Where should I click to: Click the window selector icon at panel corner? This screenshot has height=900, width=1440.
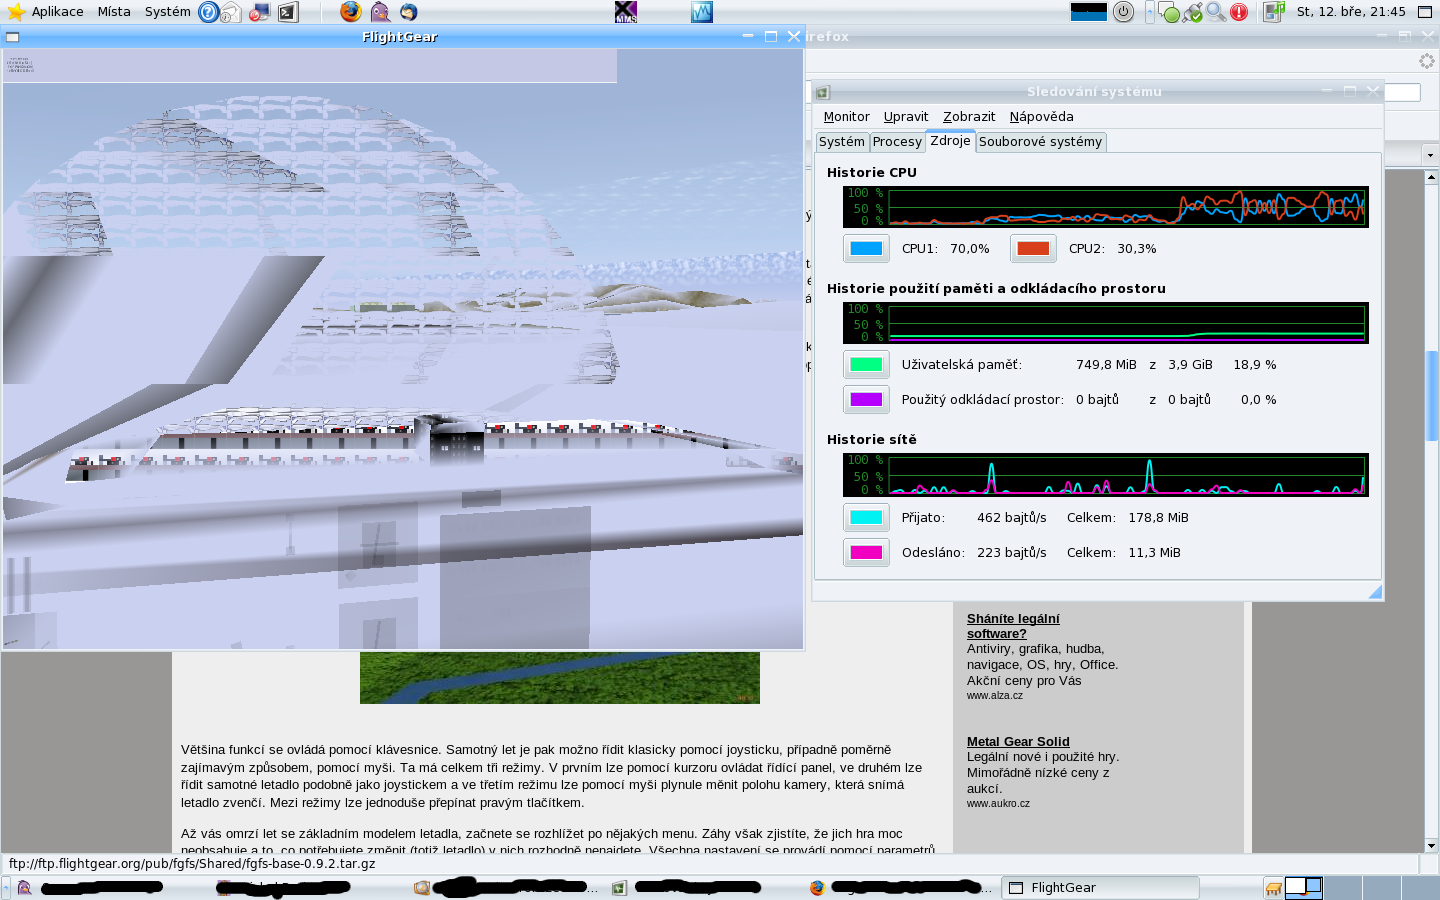[x=1425, y=12]
